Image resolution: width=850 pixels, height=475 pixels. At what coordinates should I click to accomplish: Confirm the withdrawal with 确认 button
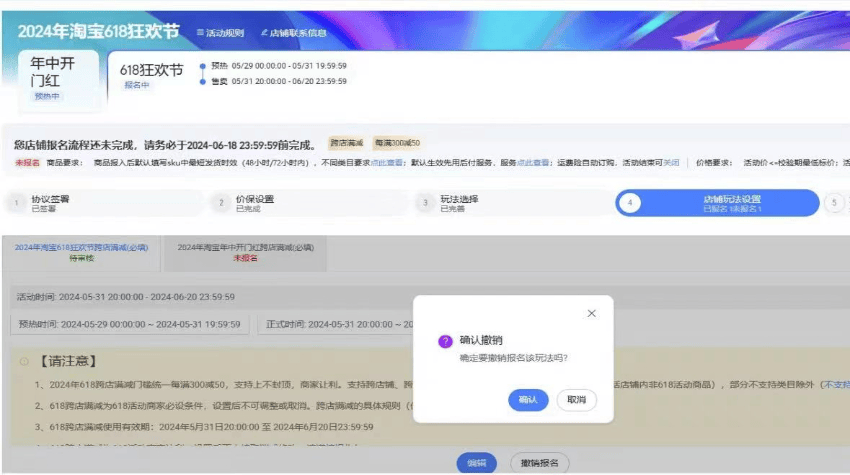click(x=528, y=400)
